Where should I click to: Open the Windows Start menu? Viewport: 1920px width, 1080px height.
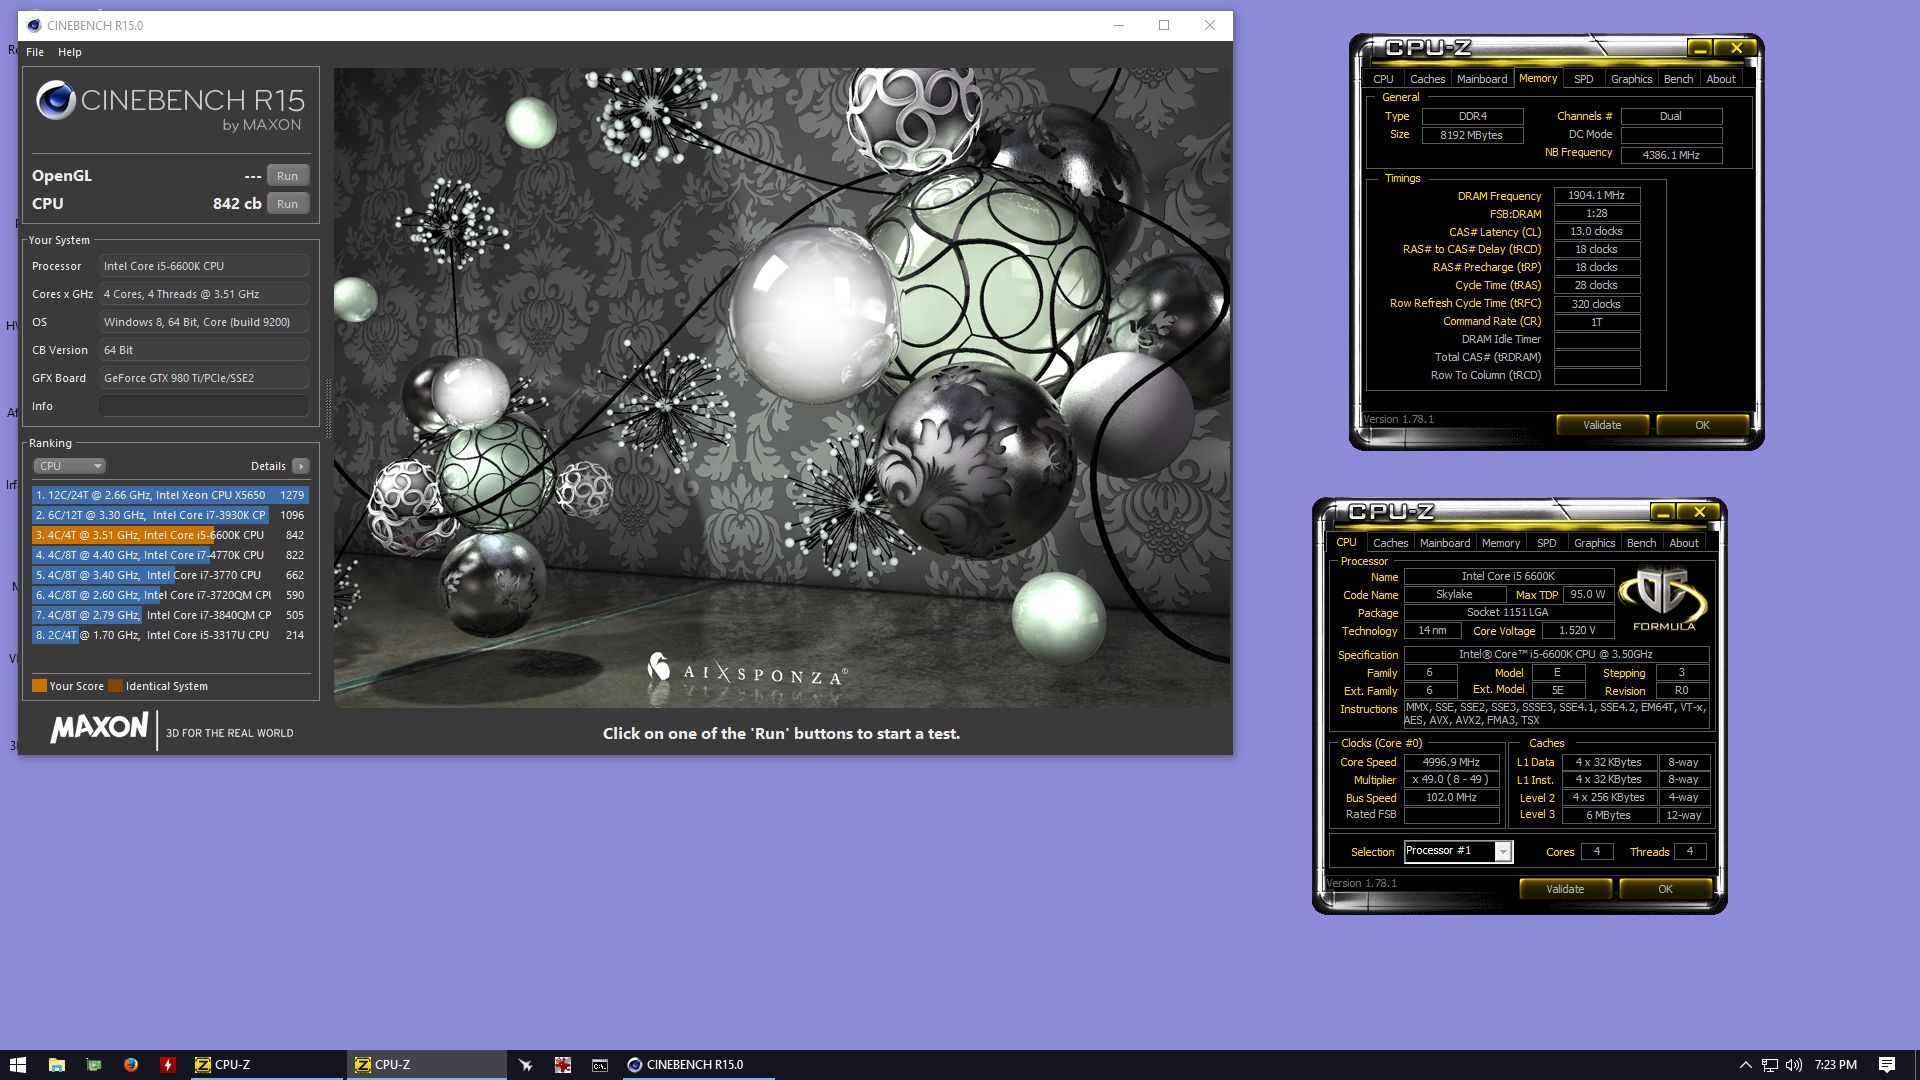coord(18,1065)
